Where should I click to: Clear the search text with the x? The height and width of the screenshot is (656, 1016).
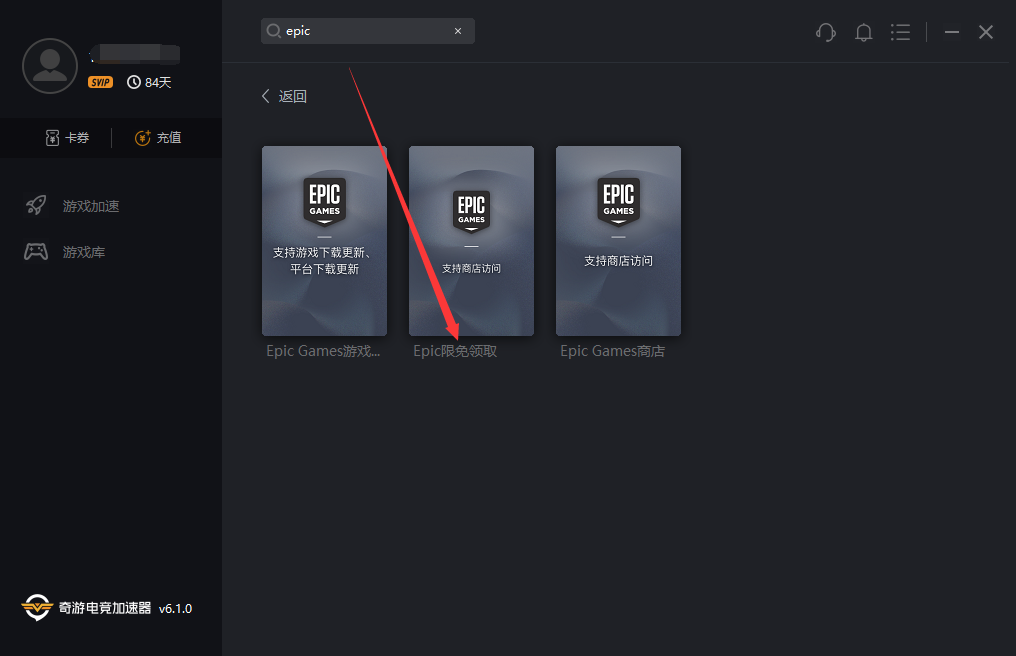[x=458, y=31]
